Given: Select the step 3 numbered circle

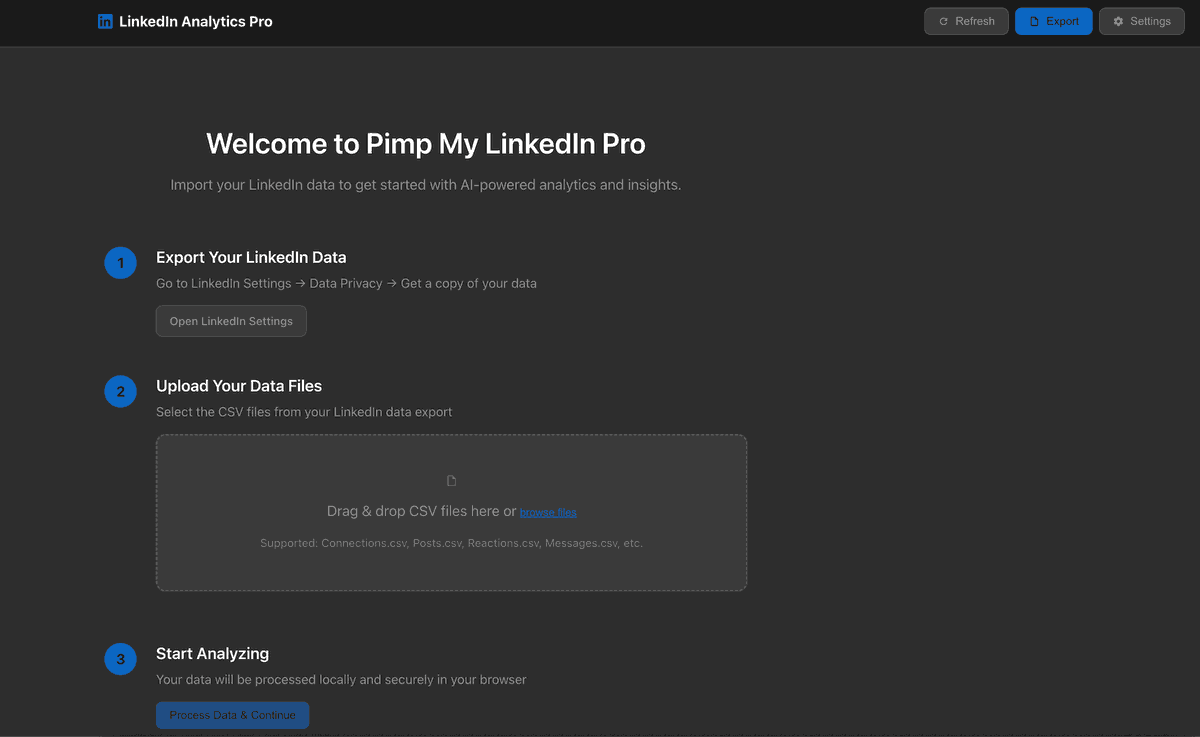Looking at the screenshot, I should pyautogui.click(x=120, y=659).
